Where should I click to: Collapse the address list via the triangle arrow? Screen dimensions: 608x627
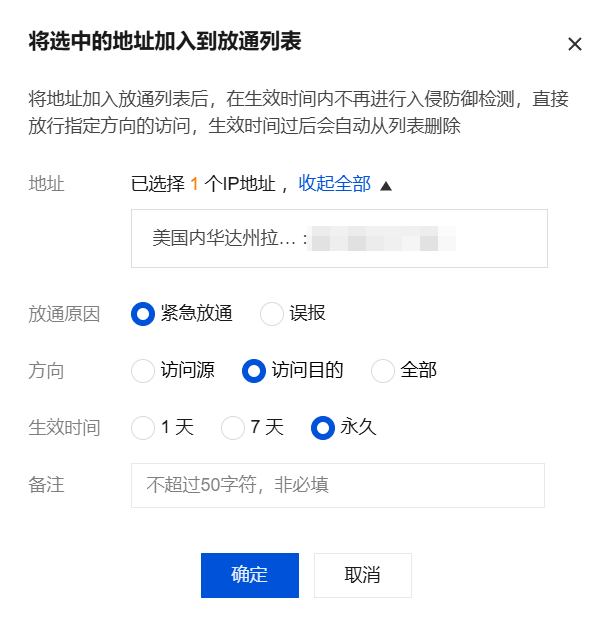tap(386, 185)
